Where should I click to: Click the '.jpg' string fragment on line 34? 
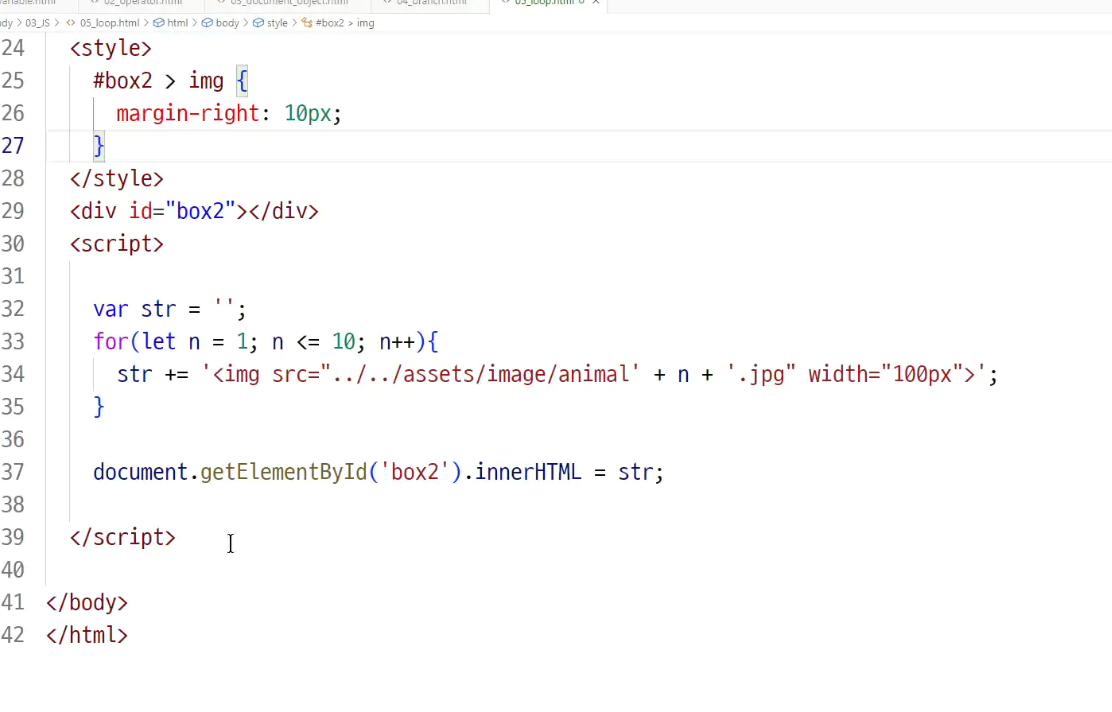pyautogui.click(x=762, y=374)
